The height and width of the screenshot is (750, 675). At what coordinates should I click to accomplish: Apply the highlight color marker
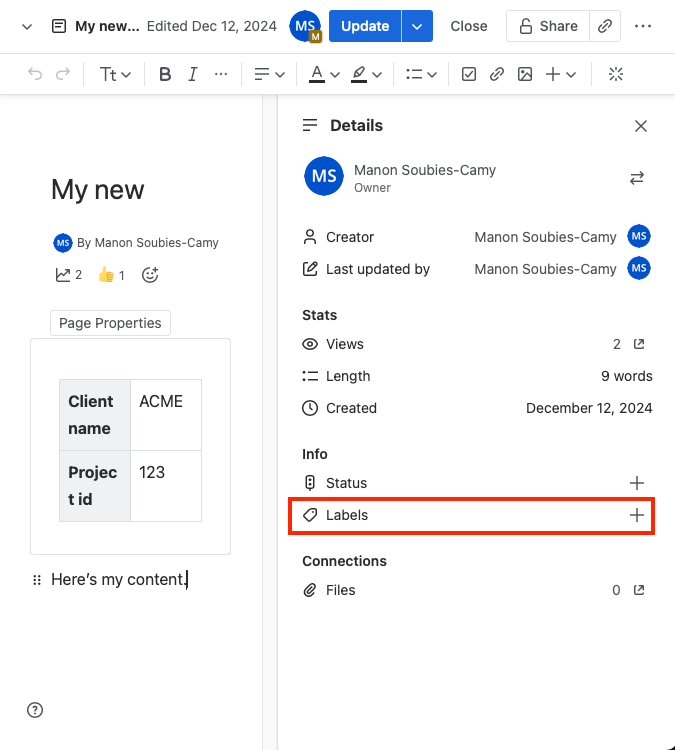pos(359,74)
